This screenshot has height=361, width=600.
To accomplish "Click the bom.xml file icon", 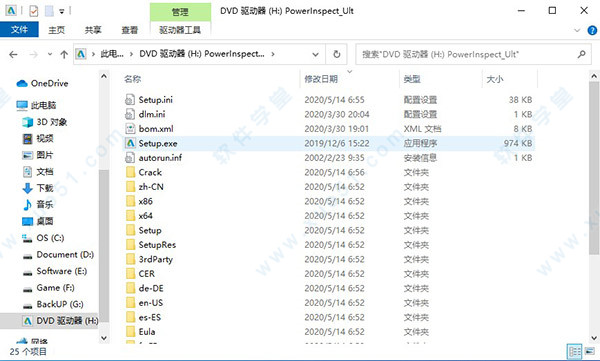I will point(130,129).
